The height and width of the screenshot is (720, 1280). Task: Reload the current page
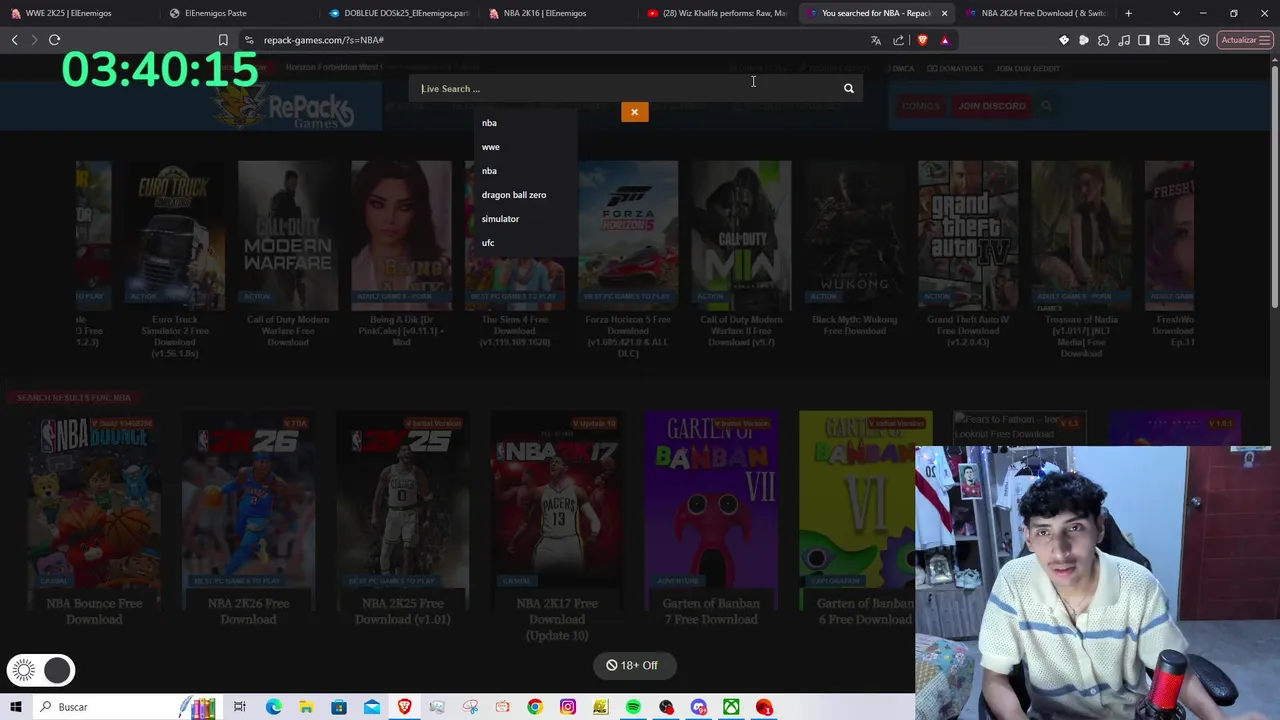point(54,40)
